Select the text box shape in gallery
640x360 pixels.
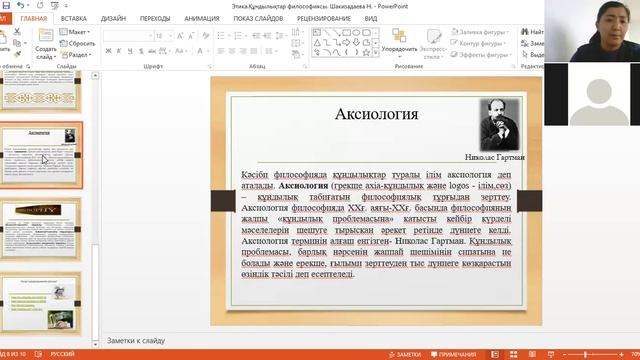point(317,32)
